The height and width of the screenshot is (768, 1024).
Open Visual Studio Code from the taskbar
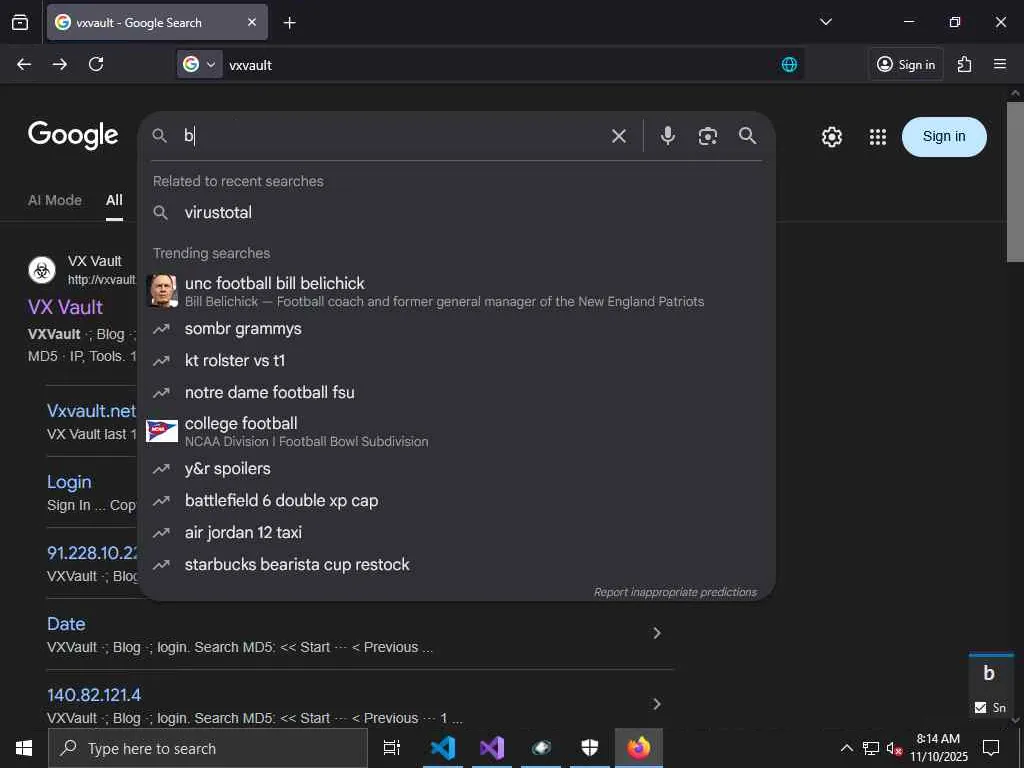(x=443, y=748)
